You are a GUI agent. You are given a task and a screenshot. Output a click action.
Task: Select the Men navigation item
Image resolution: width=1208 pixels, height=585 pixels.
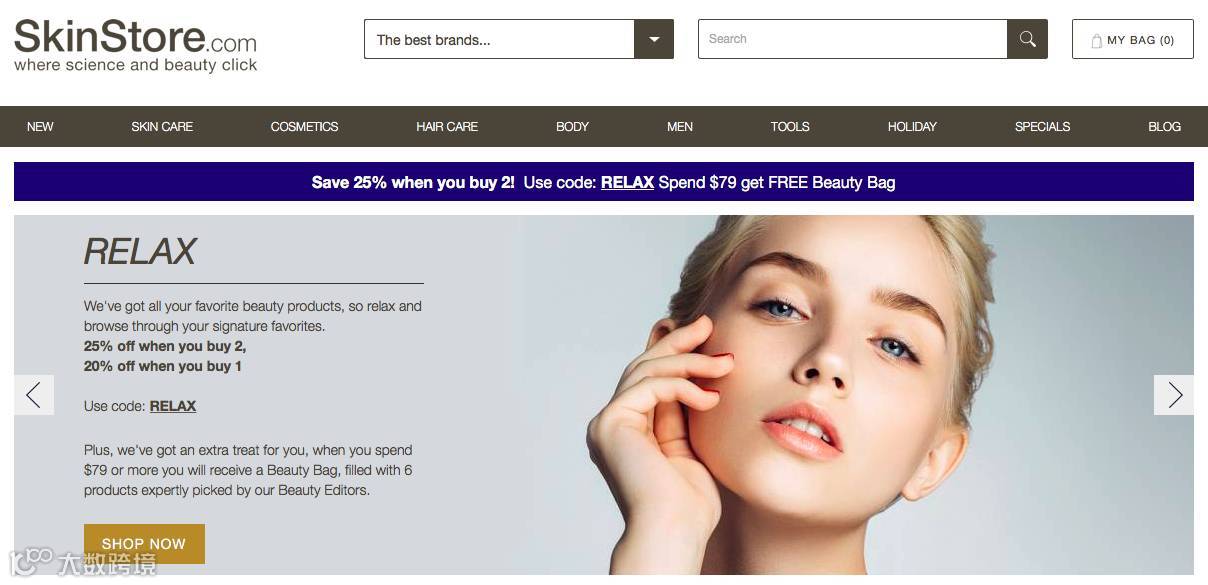[x=680, y=127]
